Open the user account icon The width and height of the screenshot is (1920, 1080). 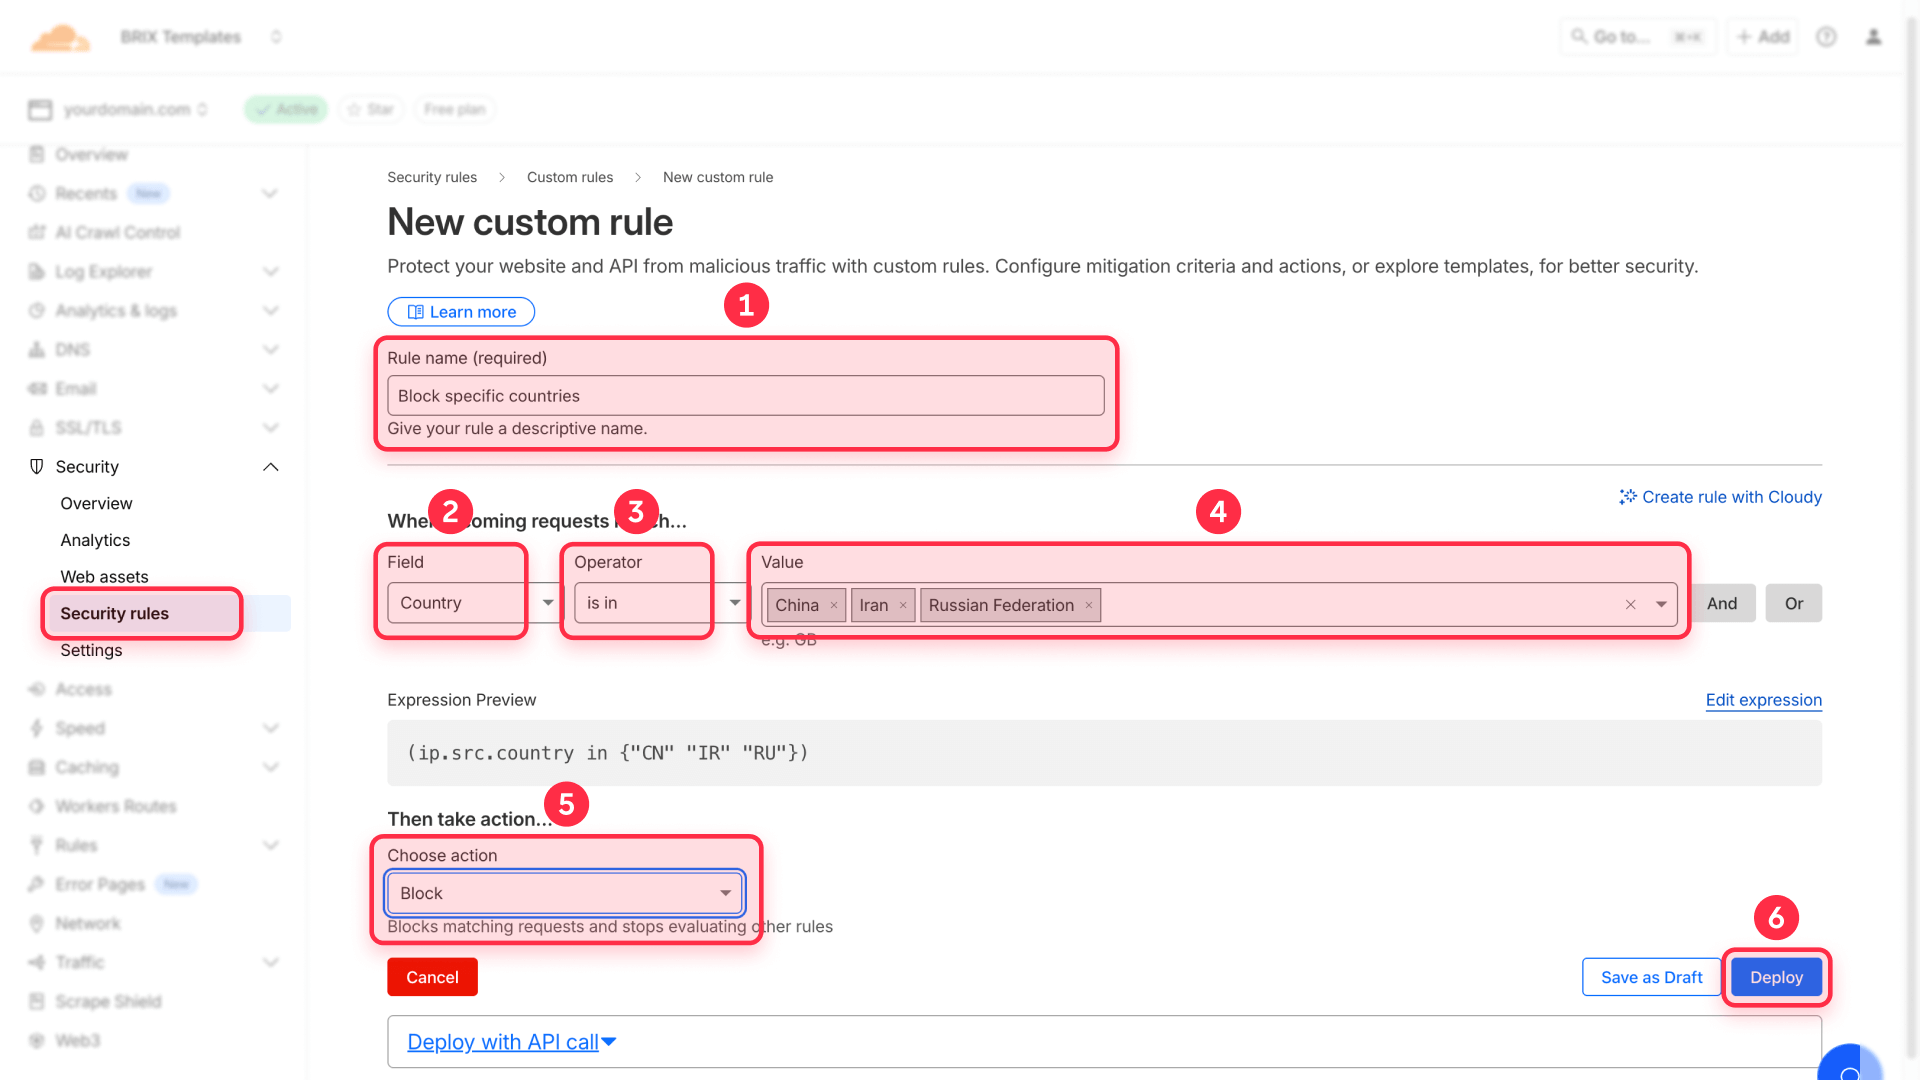[x=1874, y=37]
